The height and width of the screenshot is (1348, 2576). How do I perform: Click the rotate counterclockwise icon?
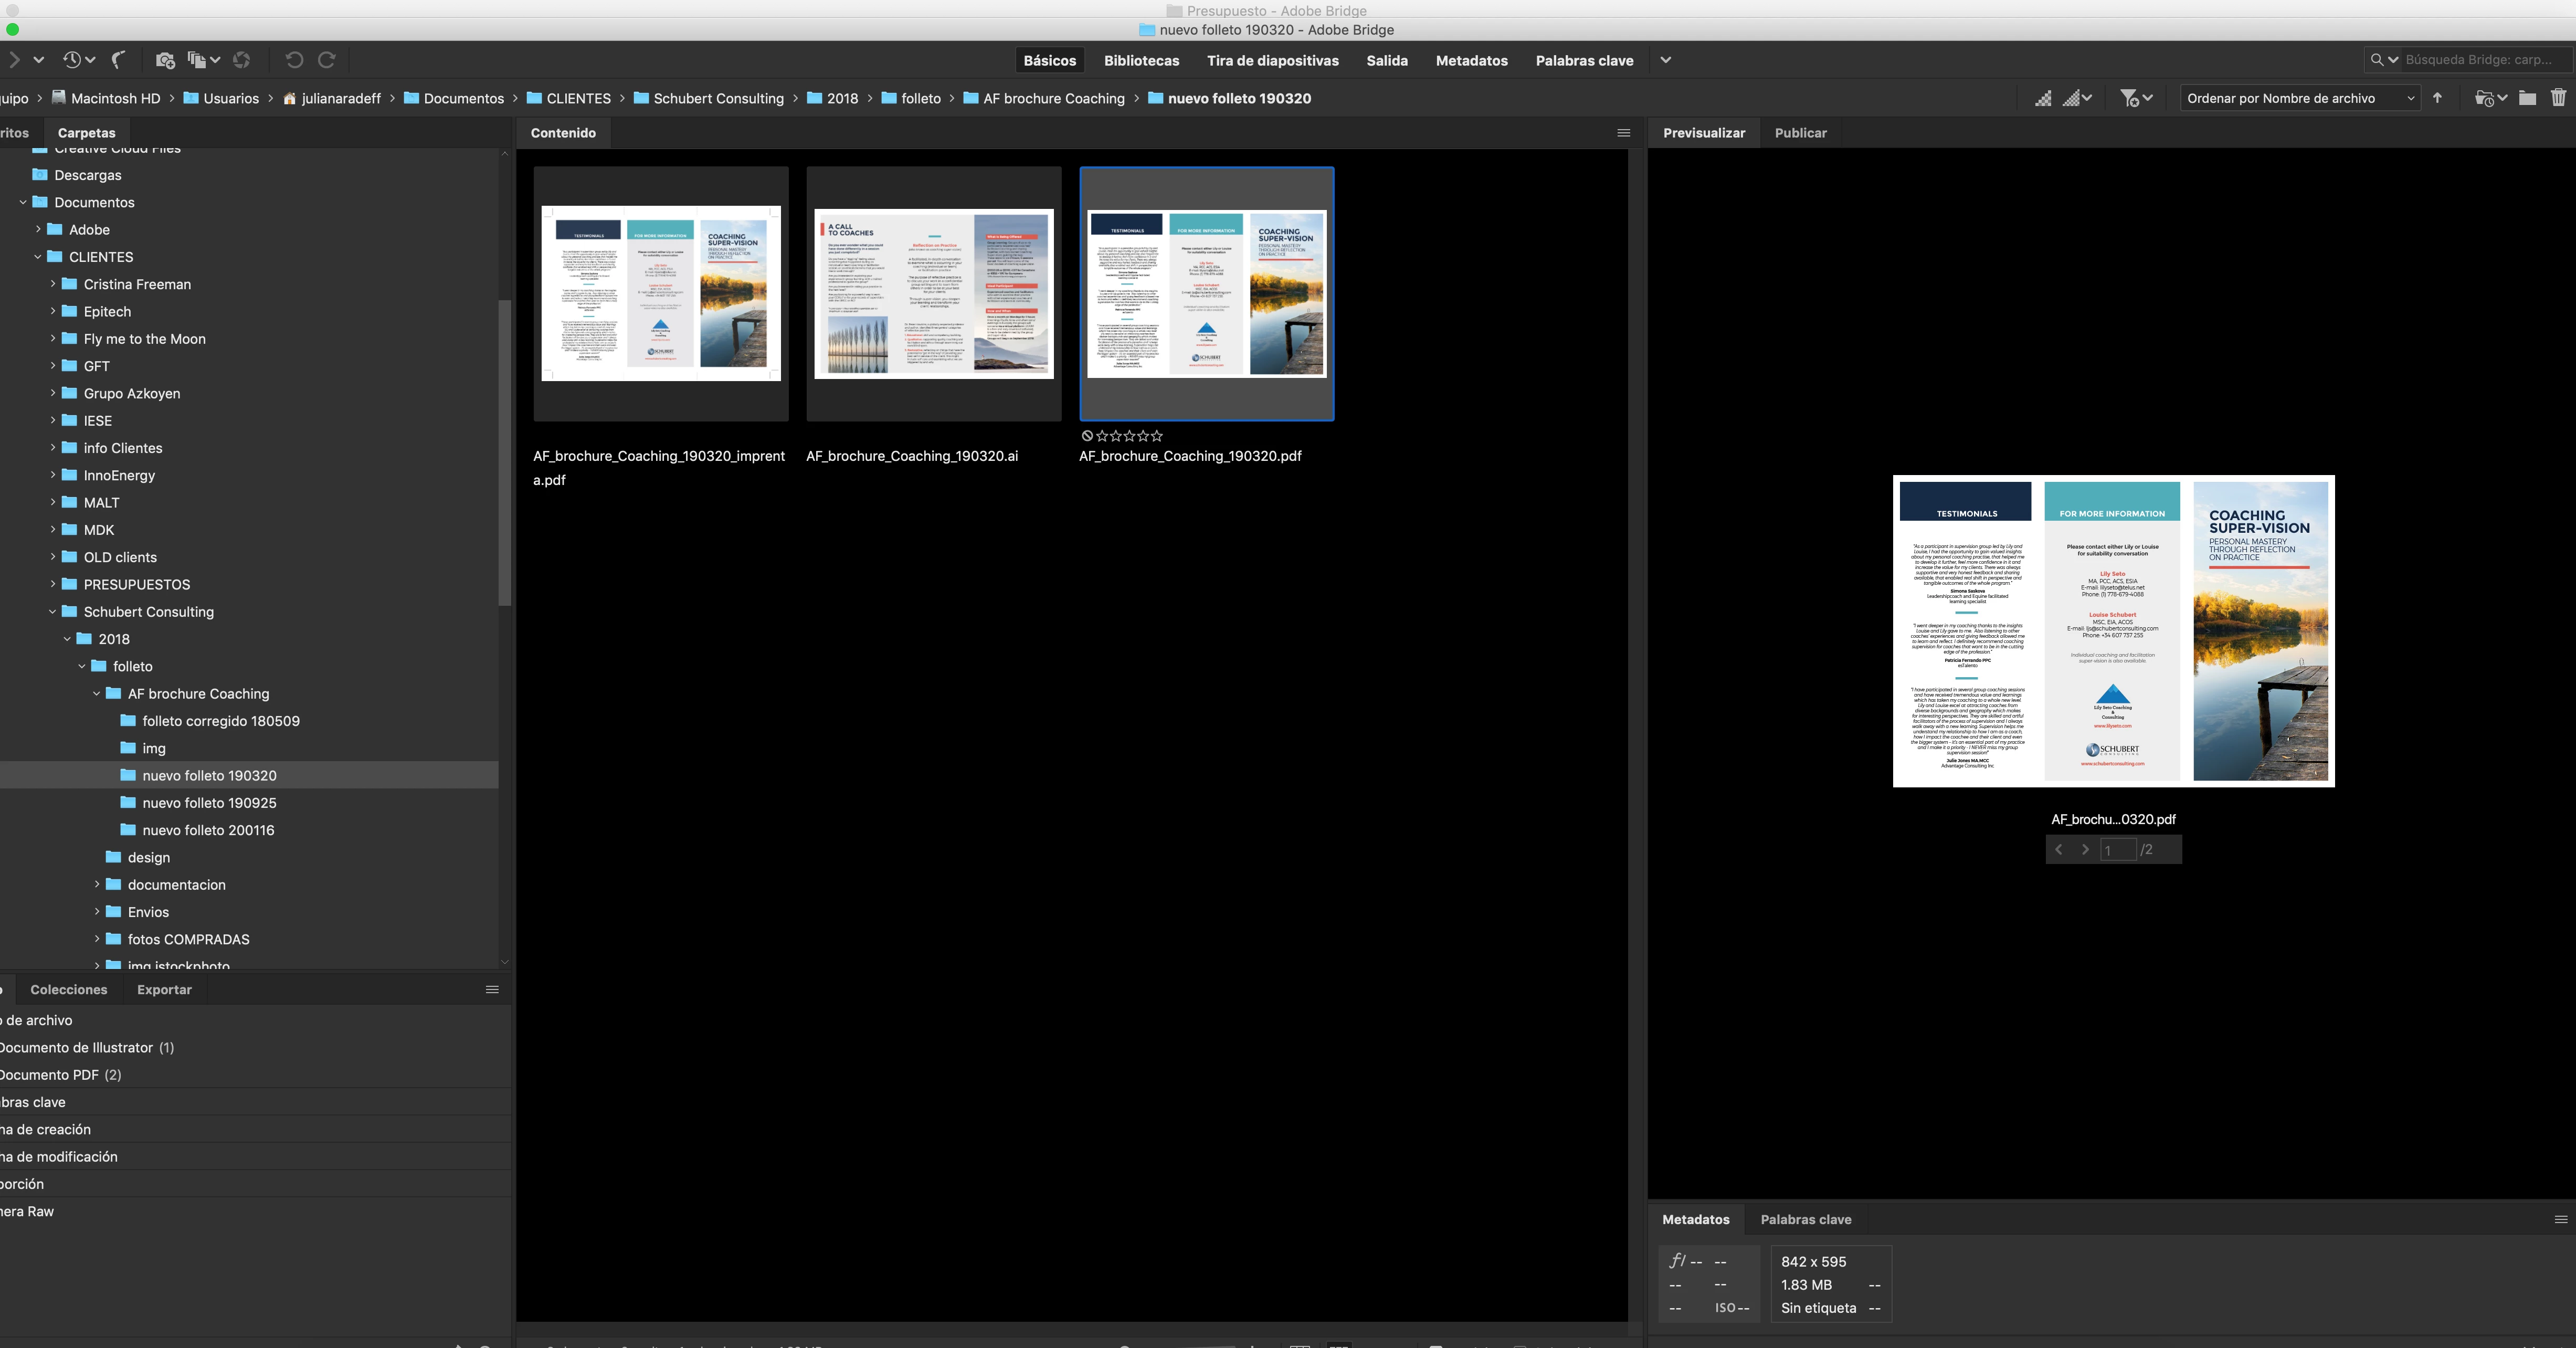tap(294, 60)
